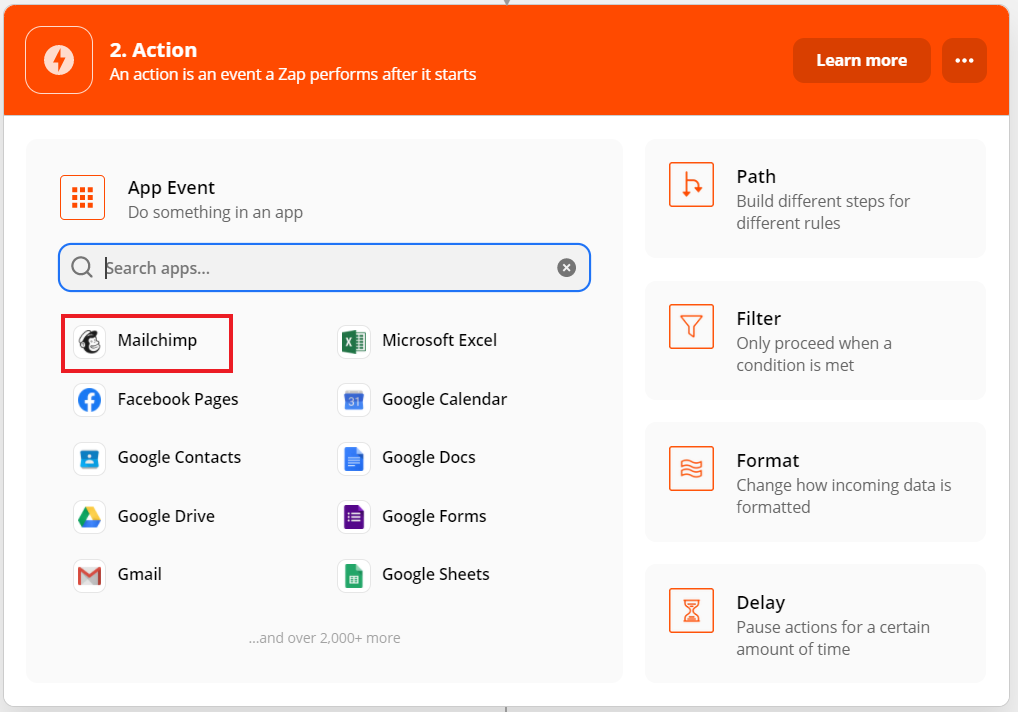This screenshot has height=712, width=1018.
Task: Choose Google Drive app name
Action: (166, 516)
